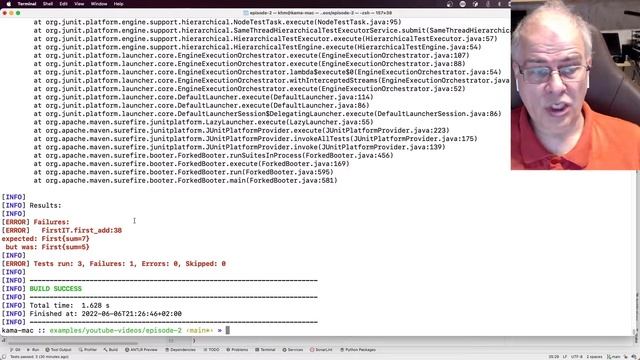Click the '[INFO] Results:' line

tap(31, 205)
